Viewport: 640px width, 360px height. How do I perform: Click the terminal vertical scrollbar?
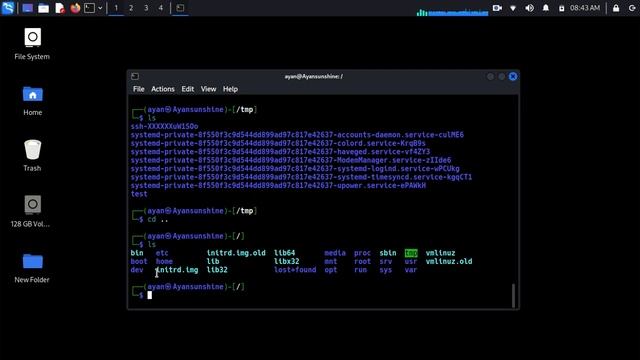(513, 296)
